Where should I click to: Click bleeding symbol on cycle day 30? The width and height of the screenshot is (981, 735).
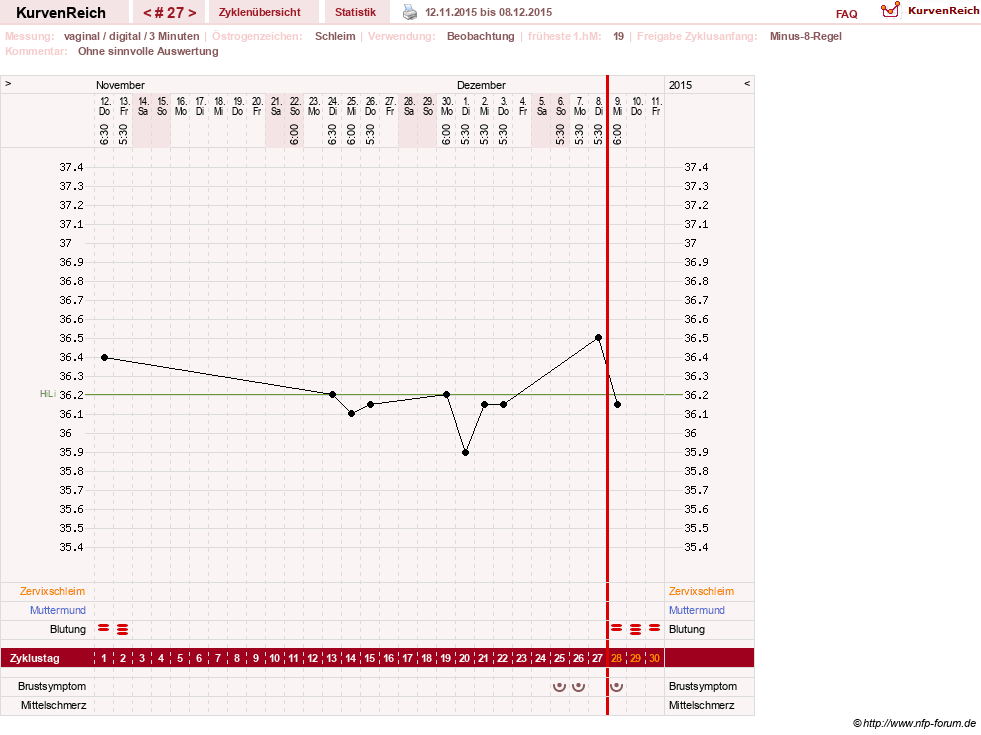tap(654, 627)
